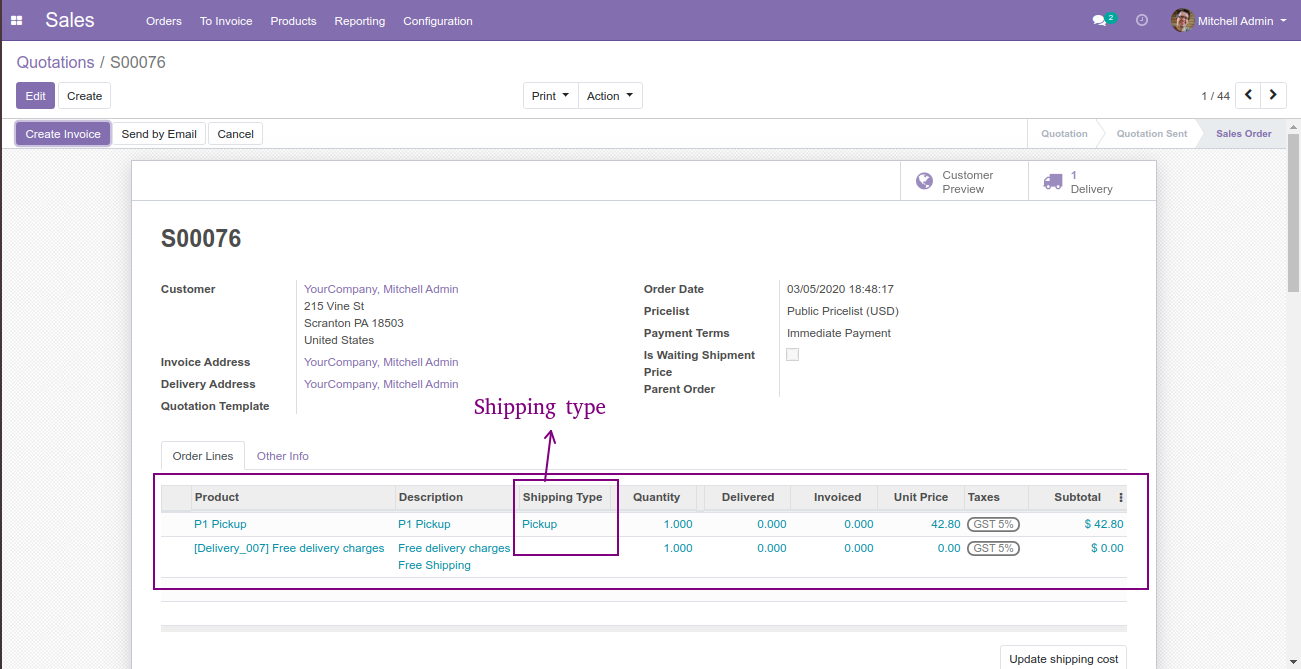Image resolution: width=1301 pixels, height=669 pixels.
Task: Select the Order Lines tab
Action: [x=203, y=456]
